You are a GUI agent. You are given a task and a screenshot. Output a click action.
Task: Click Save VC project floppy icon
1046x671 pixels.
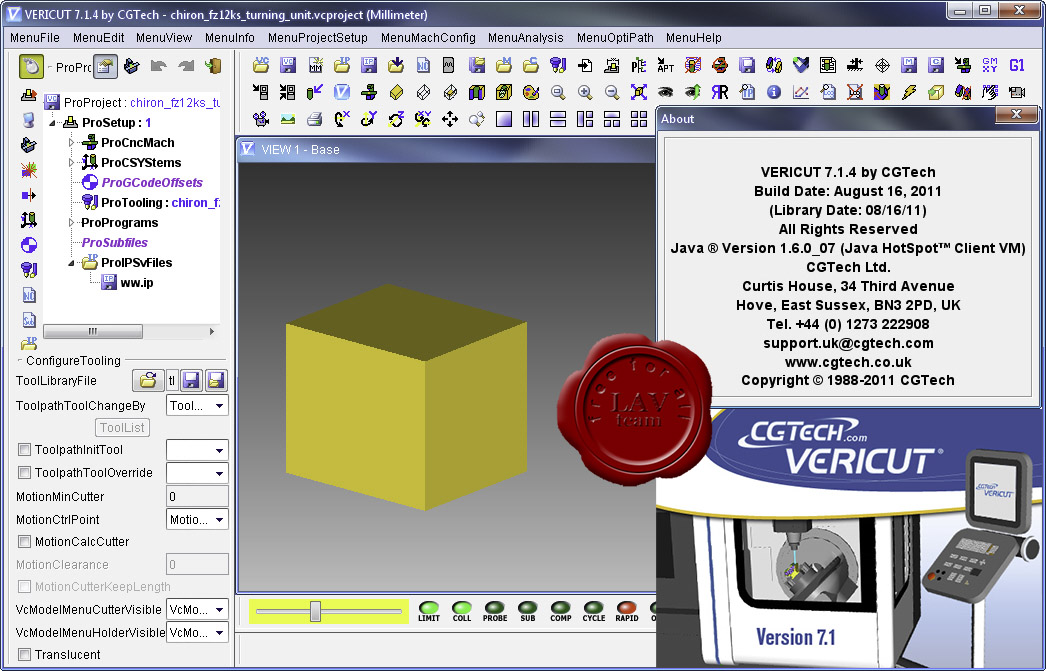point(288,65)
